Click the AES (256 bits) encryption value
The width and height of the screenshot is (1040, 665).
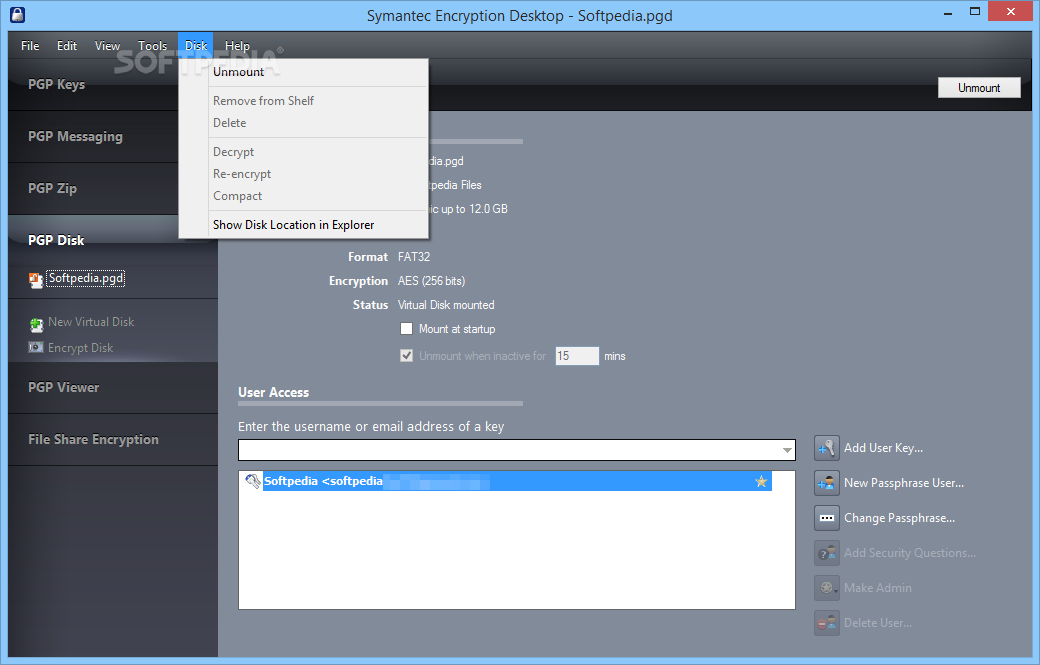click(431, 281)
